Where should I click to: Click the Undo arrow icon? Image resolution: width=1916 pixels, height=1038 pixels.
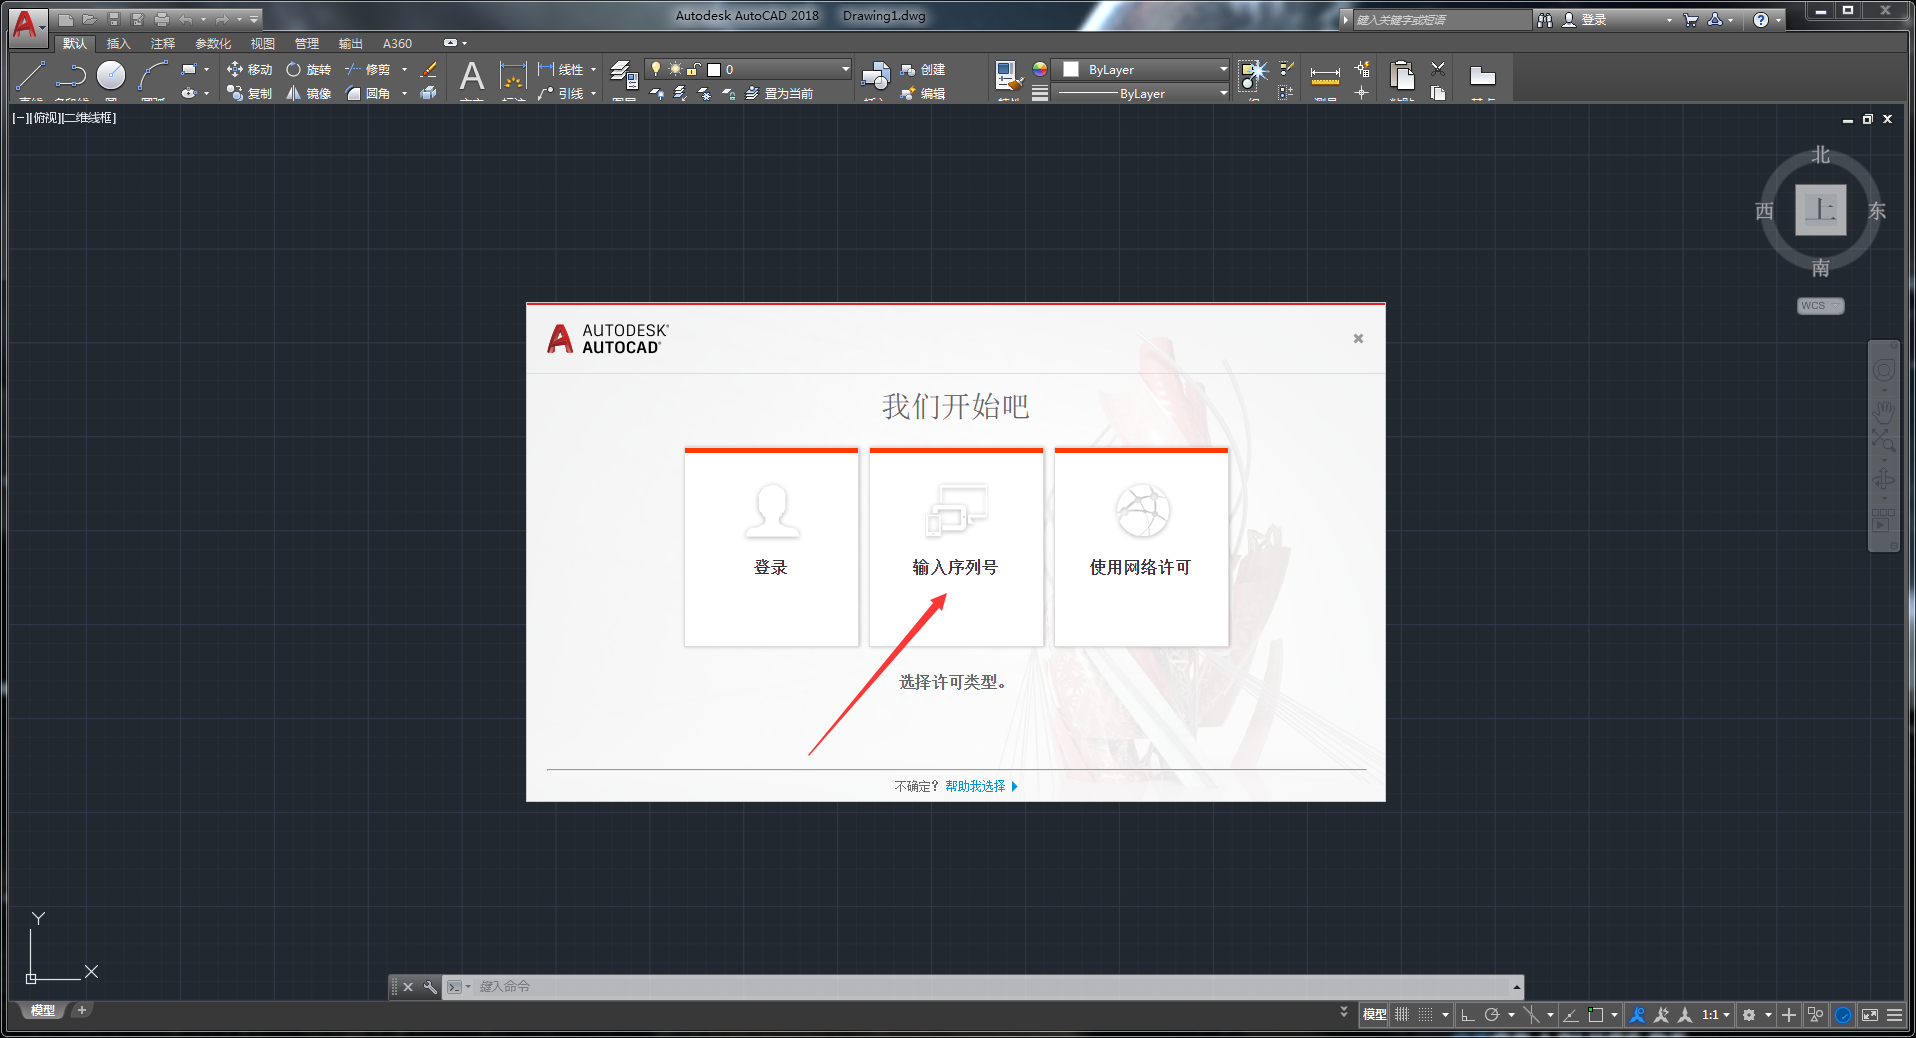[x=185, y=19]
